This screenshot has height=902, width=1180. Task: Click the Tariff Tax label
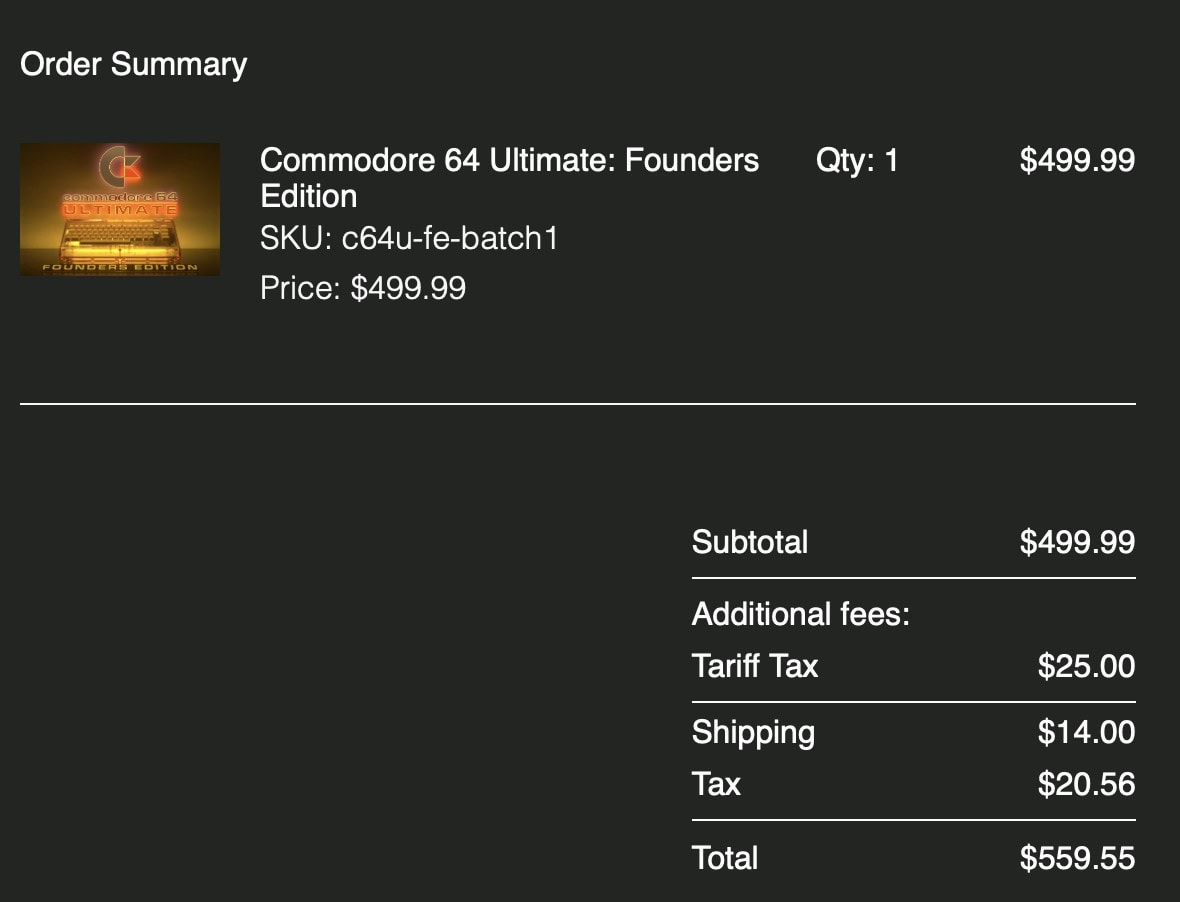pos(755,667)
